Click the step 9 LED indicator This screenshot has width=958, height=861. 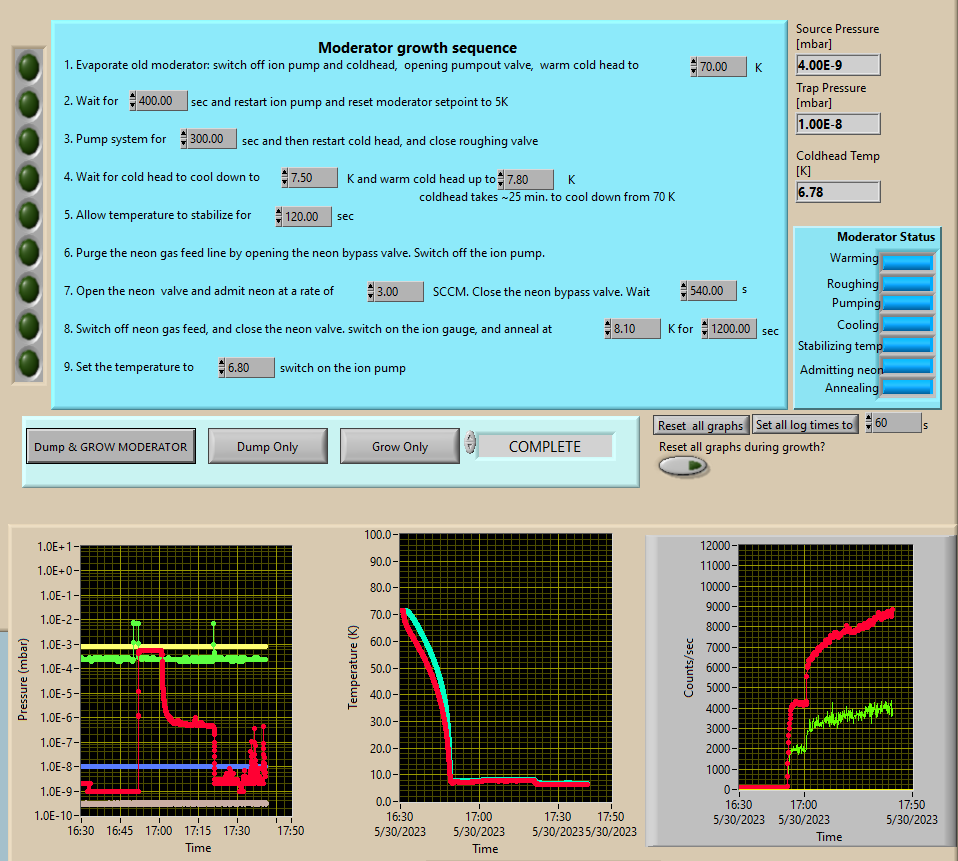(30, 362)
